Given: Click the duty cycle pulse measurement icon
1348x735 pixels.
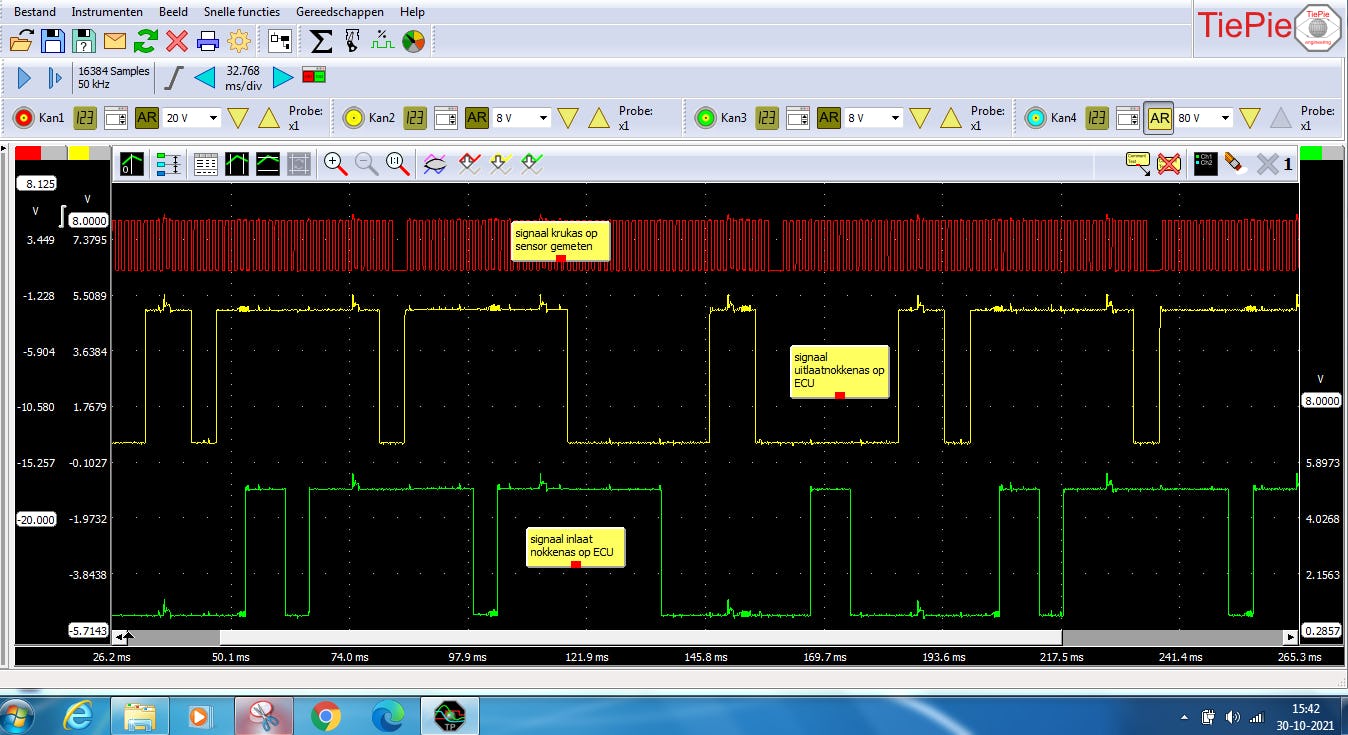Looking at the screenshot, I should (x=382, y=41).
